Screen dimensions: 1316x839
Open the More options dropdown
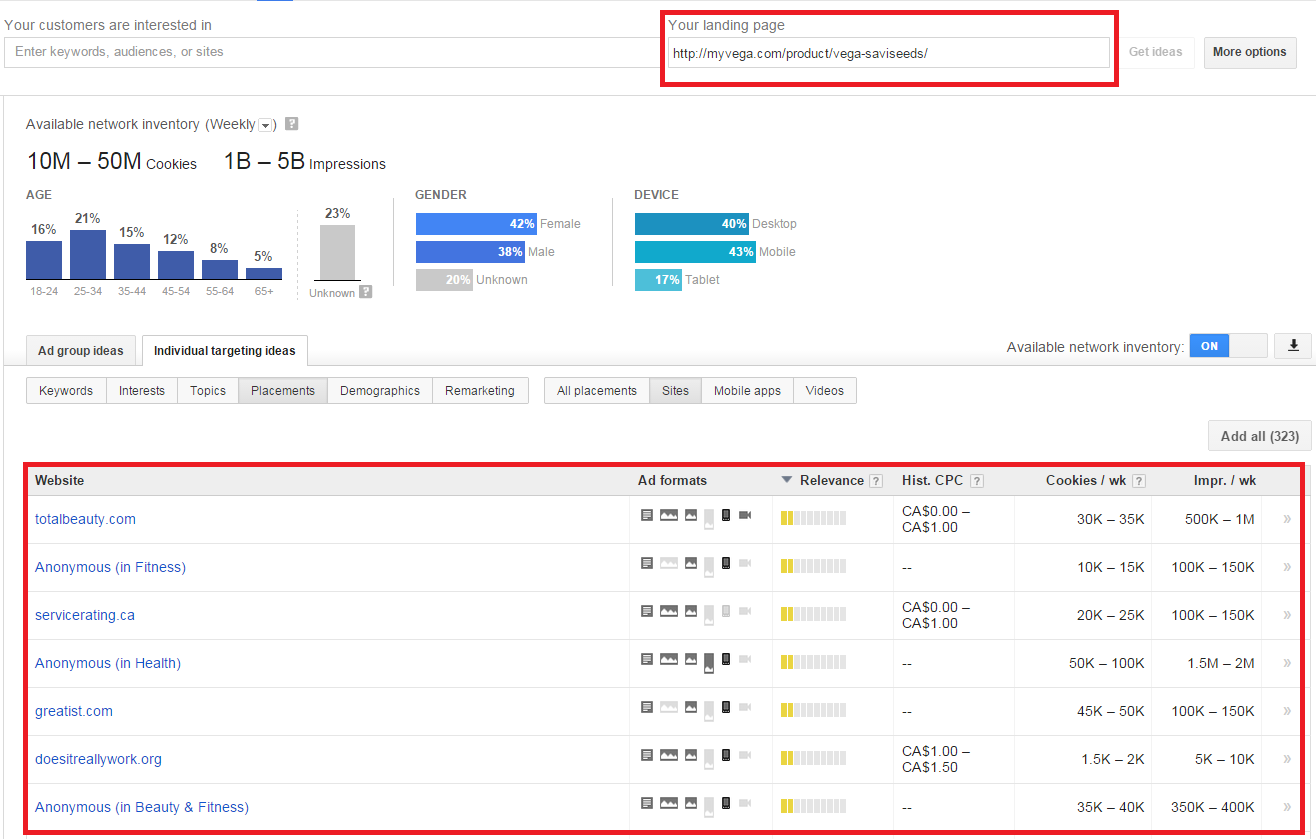[x=1249, y=52]
